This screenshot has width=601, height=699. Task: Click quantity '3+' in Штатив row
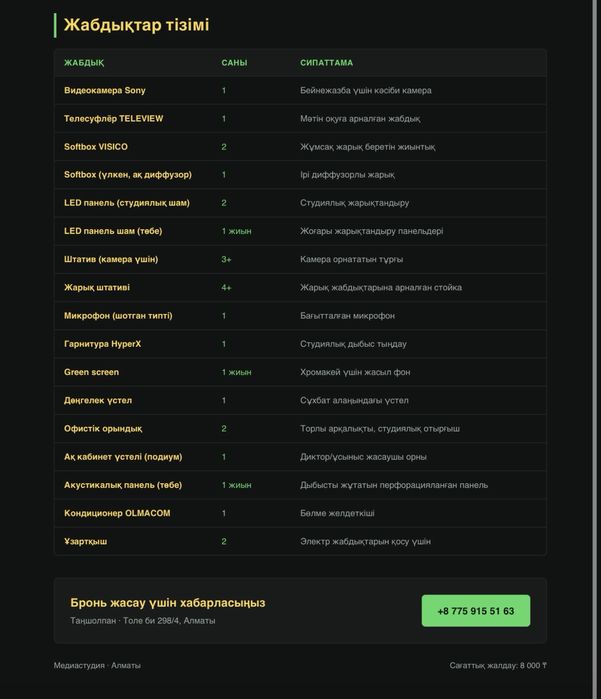click(x=226, y=259)
